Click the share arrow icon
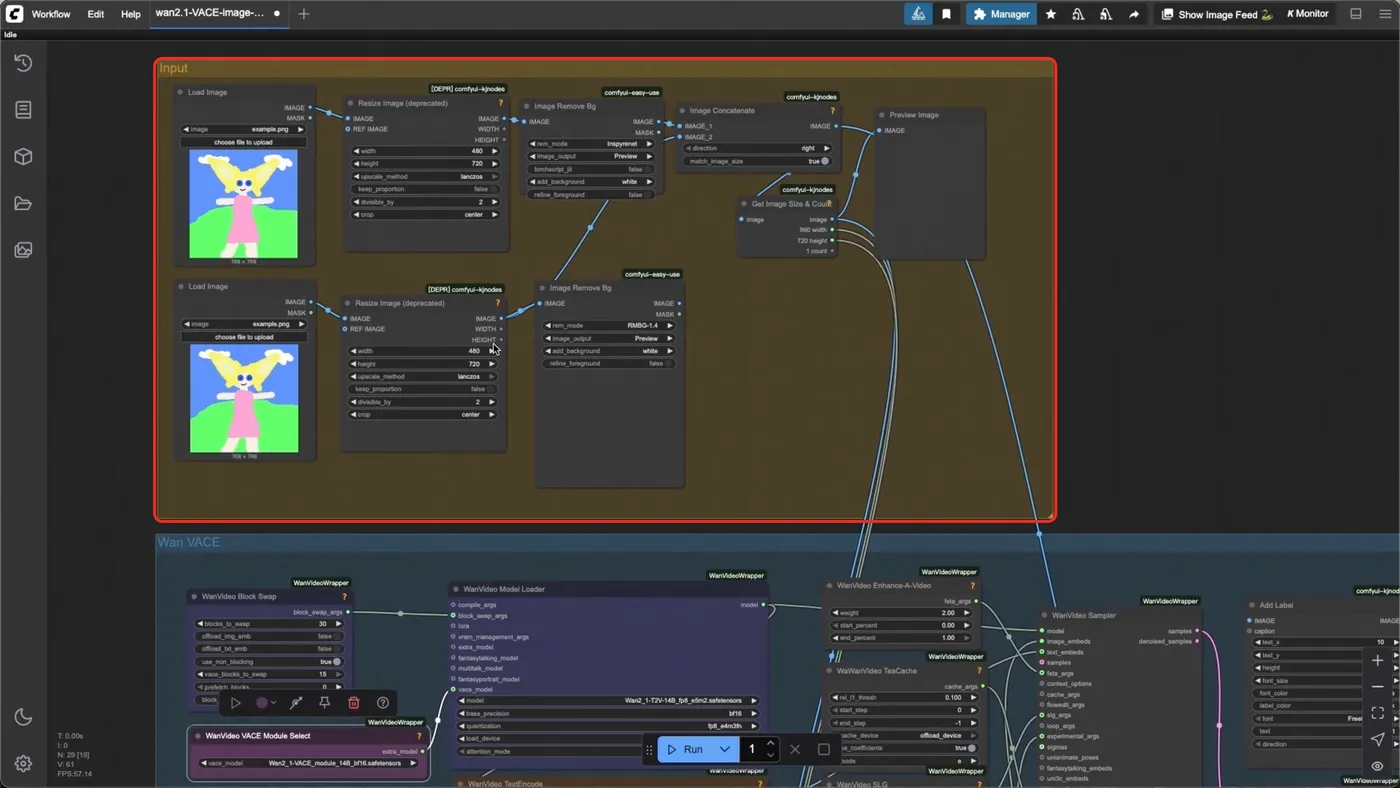1400x788 pixels. (1134, 14)
